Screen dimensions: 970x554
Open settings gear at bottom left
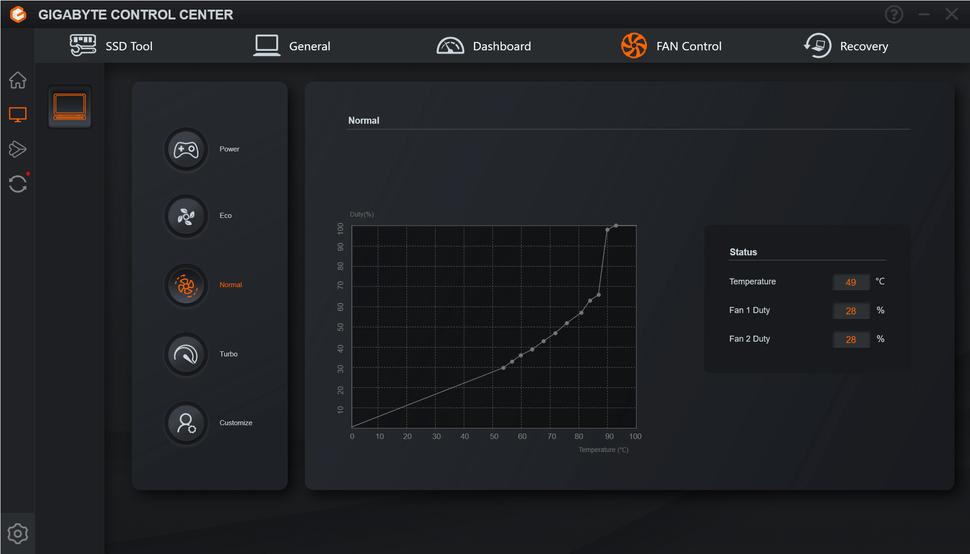[x=17, y=534]
